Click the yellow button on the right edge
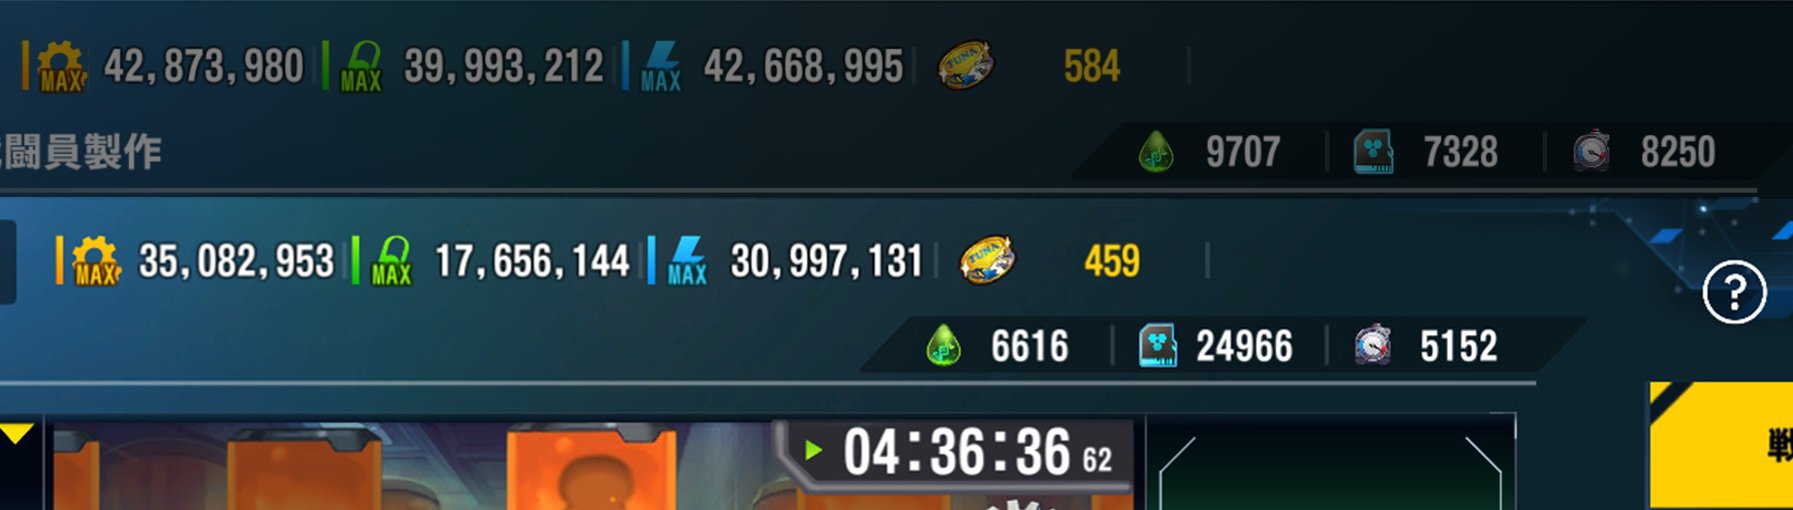Image resolution: width=1793 pixels, height=510 pixels. pyautogui.click(x=1720, y=445)
